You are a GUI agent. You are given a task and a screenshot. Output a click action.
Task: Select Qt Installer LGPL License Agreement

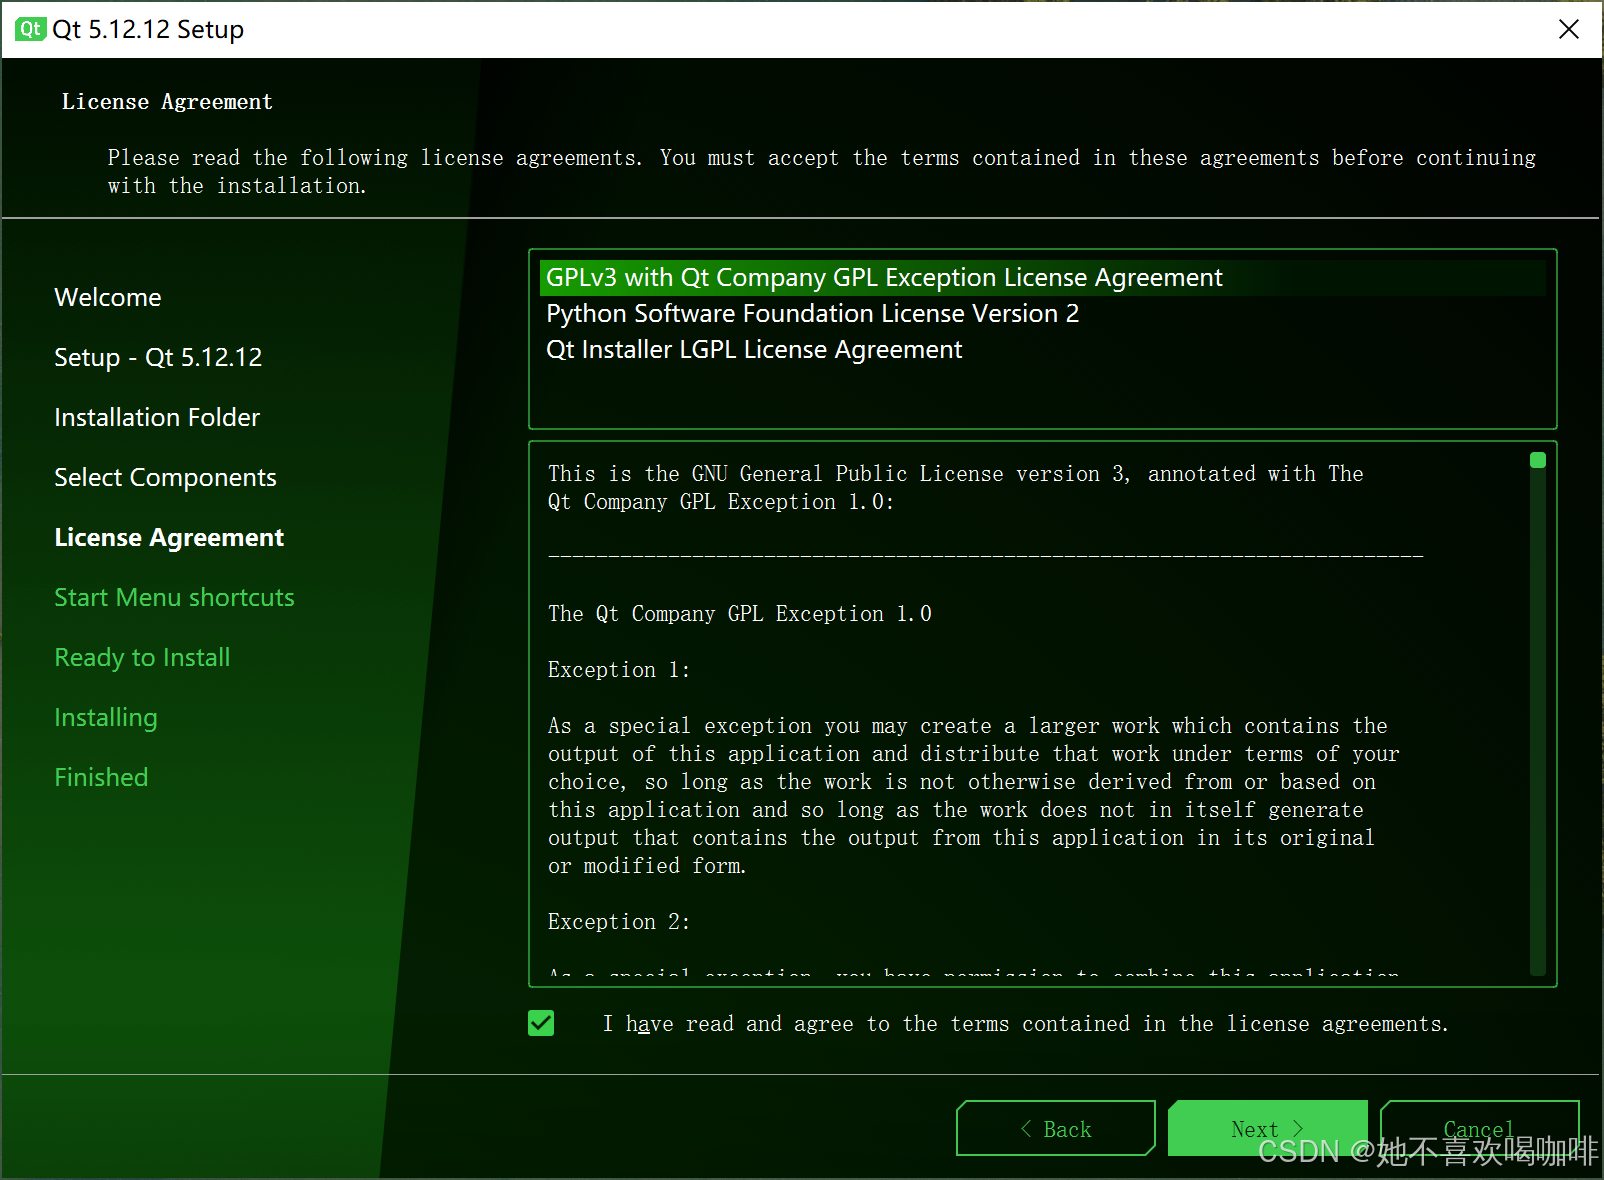click(x=1042, y=350)
